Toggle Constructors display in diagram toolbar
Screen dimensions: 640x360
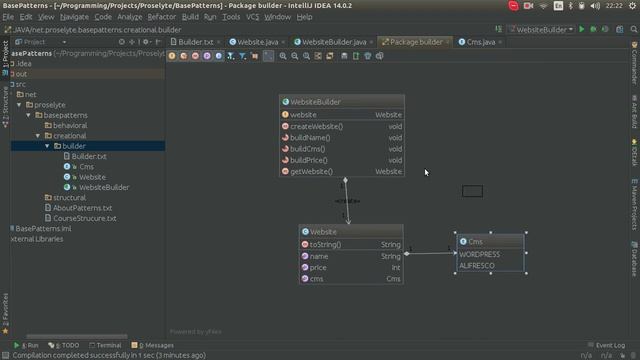click(184, 56)
